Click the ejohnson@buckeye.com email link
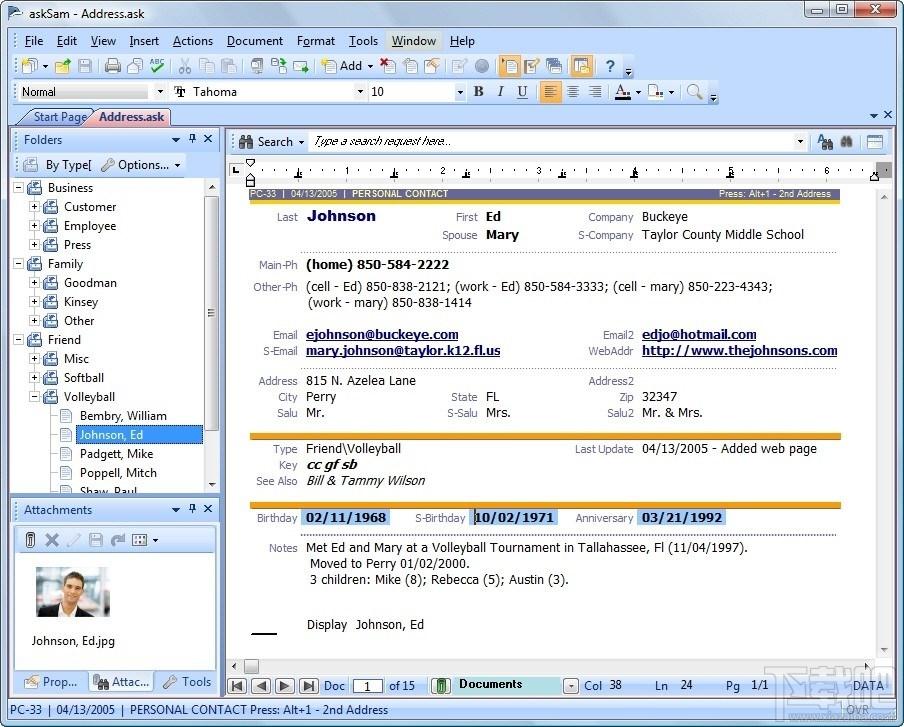 click(382, 335)
